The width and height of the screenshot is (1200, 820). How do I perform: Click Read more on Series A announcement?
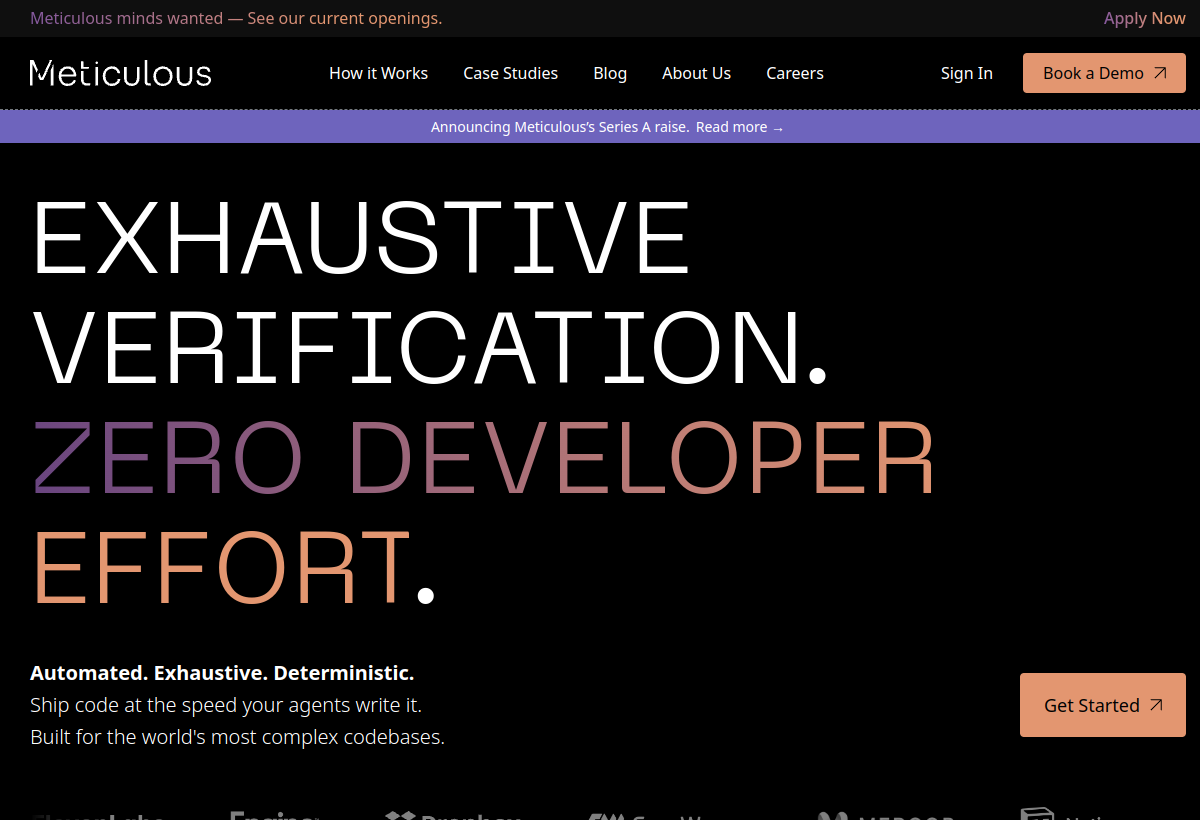pyautogui.click(x=740, y=127)
